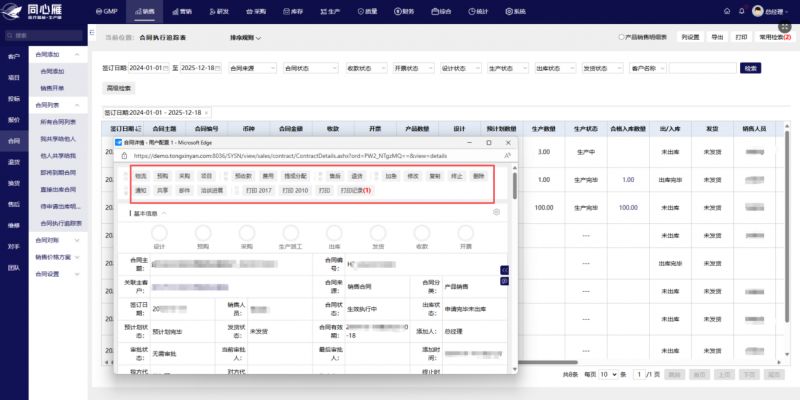Viewport: 800px width, 400px height.
Task: Click the 出库 stage circle icon
Action: click(334, 231)
